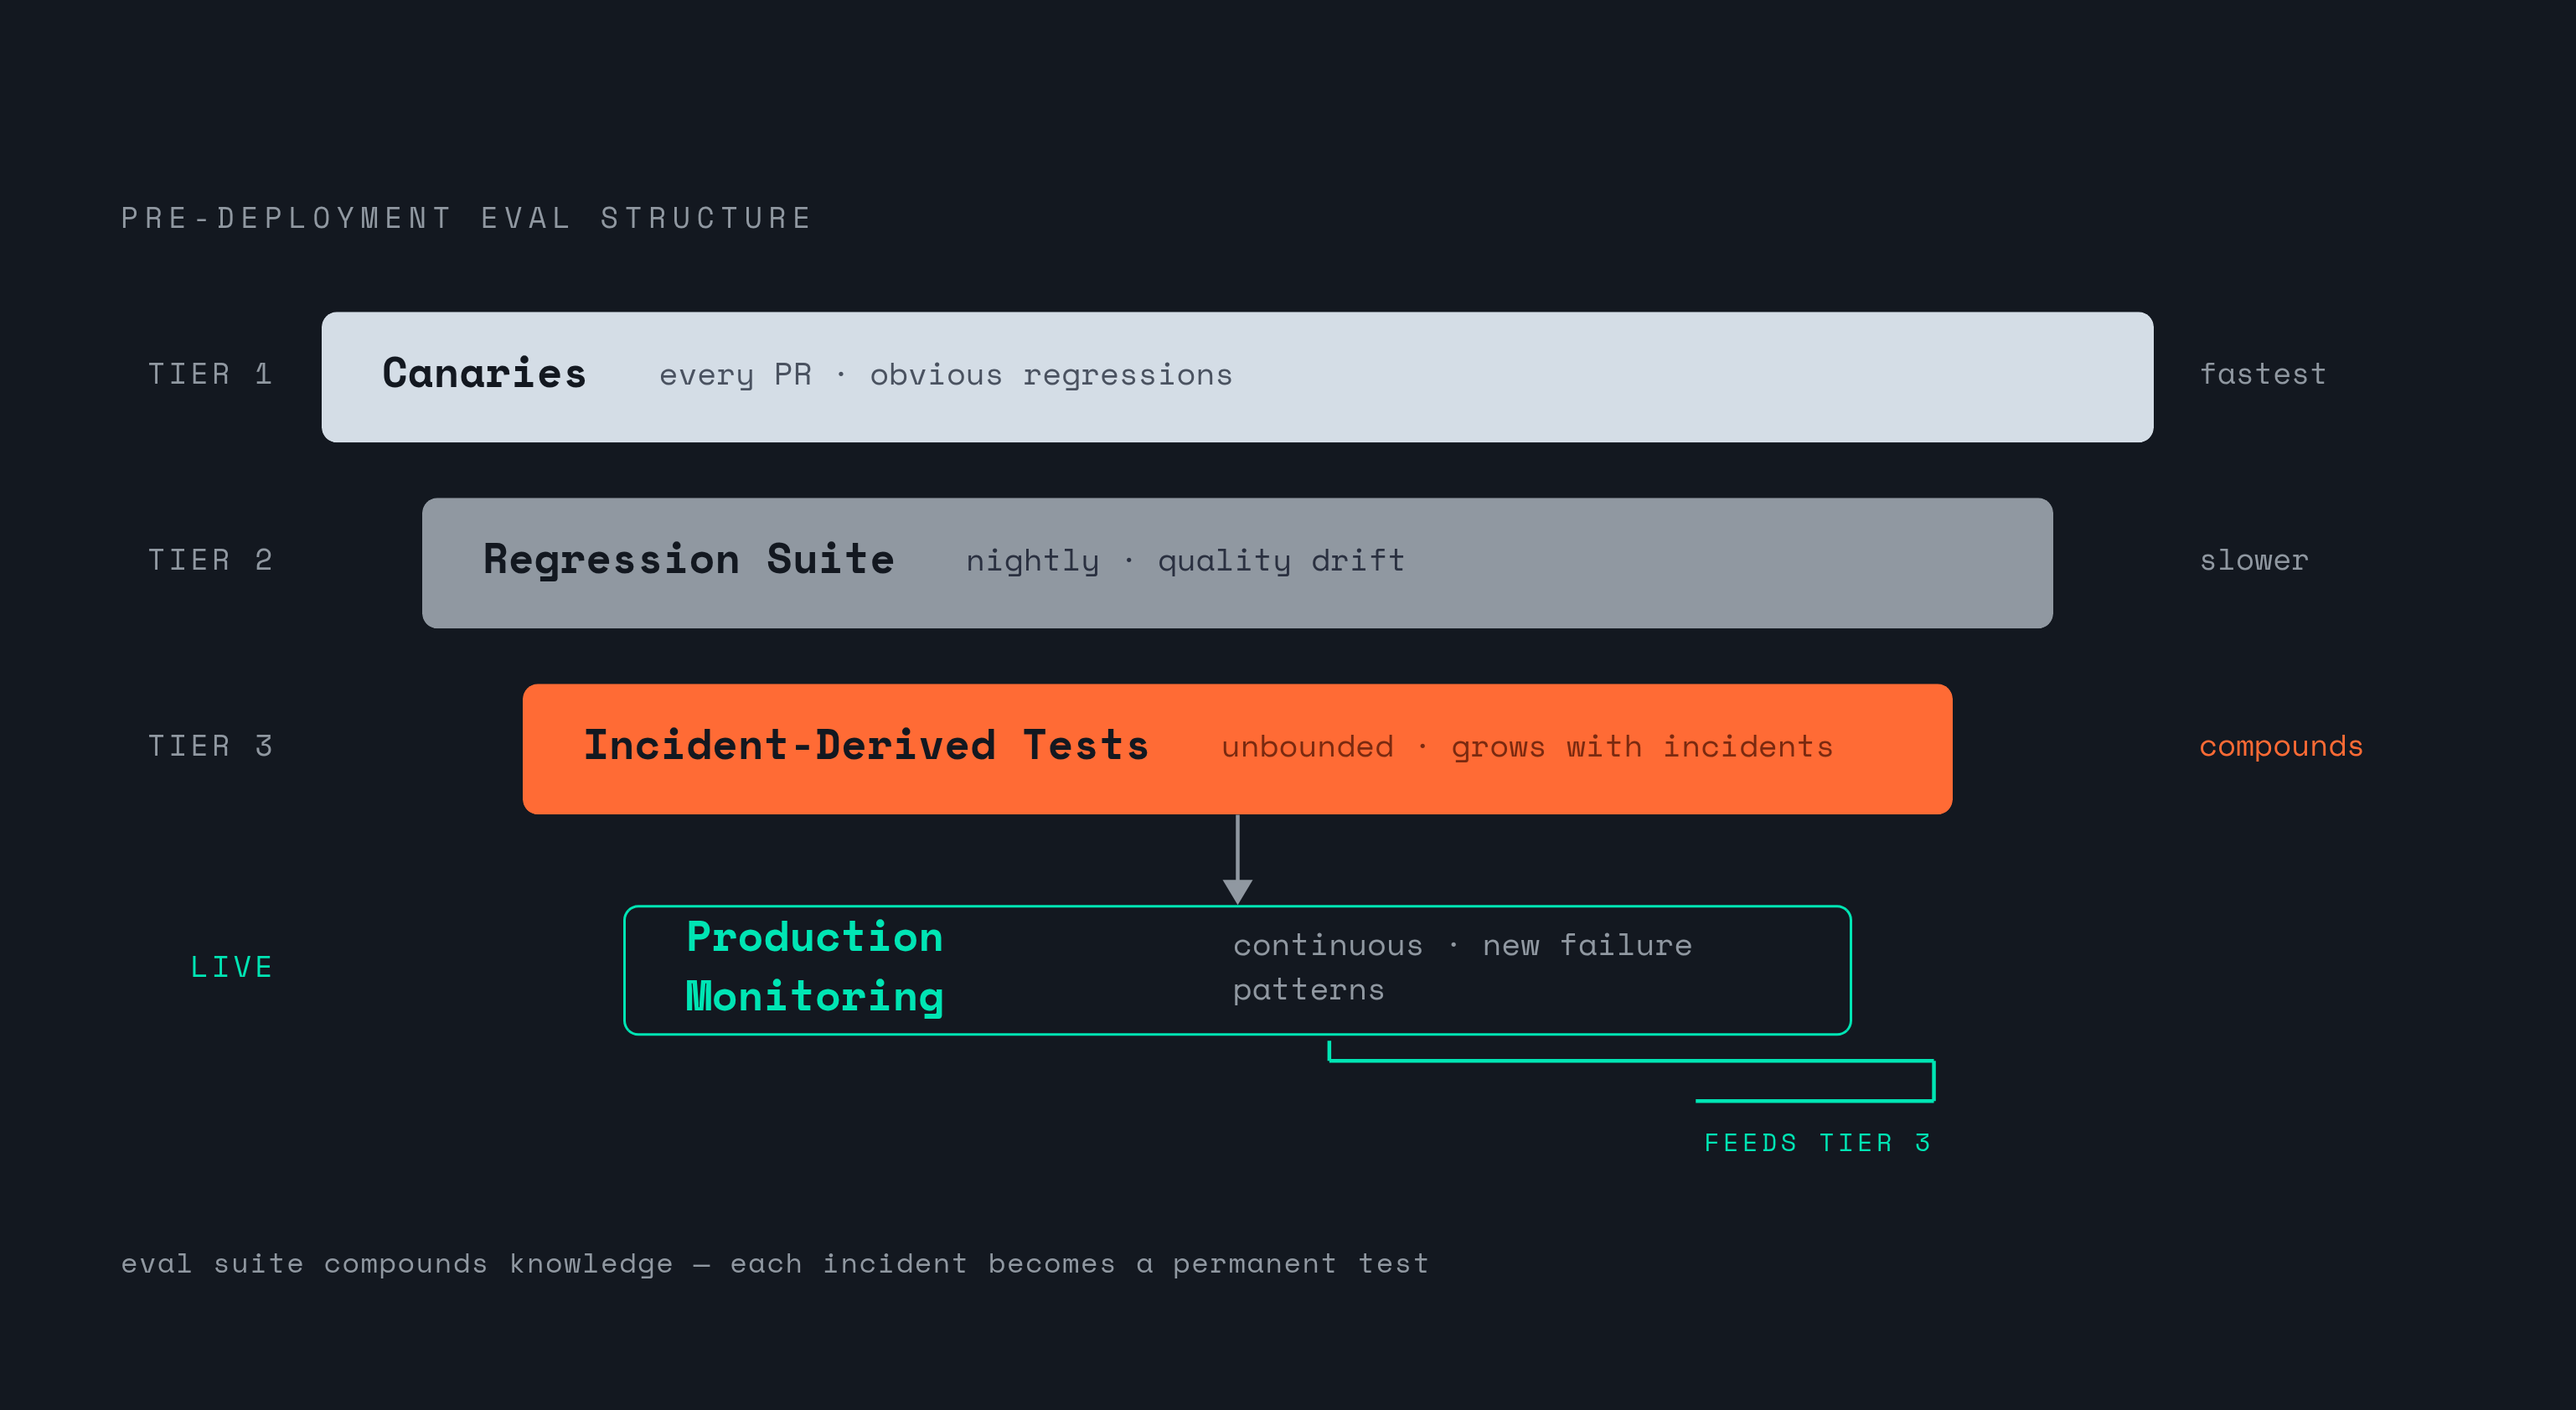Select the 'TIER 3' label
Image resolution: width=2576 pixels, height=1410 pixels.
210,746
